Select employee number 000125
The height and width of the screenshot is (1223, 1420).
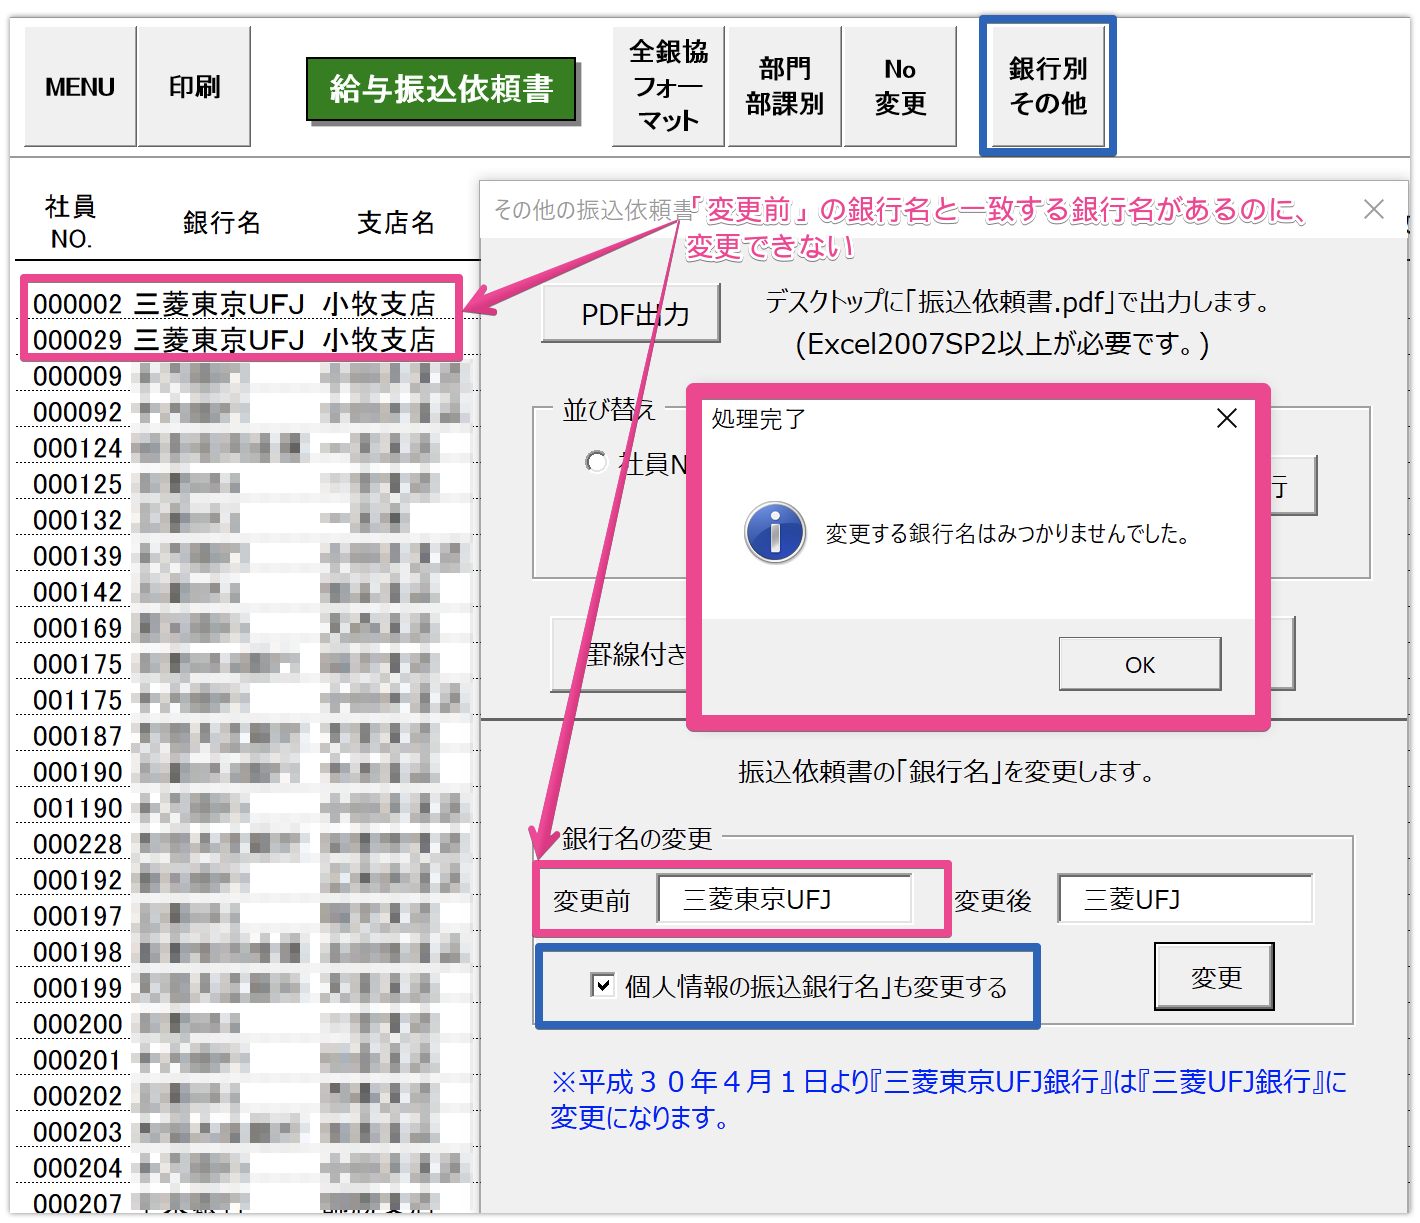(78, 484)
